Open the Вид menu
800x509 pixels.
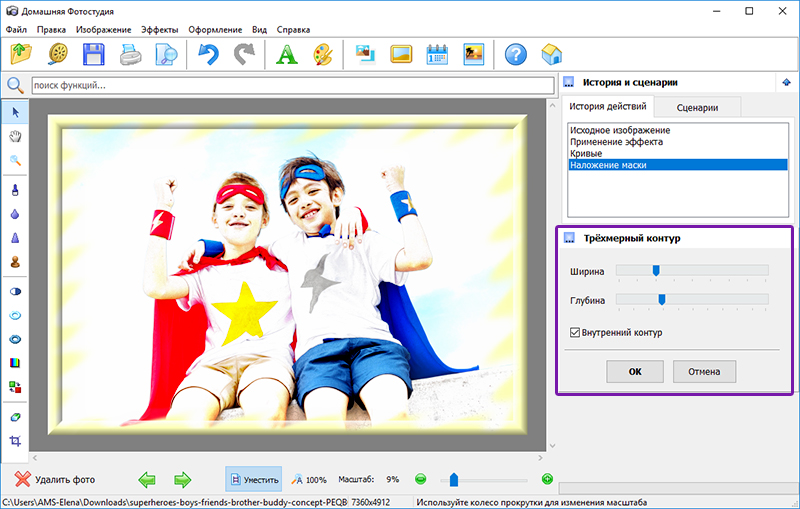tap(259, 30)
